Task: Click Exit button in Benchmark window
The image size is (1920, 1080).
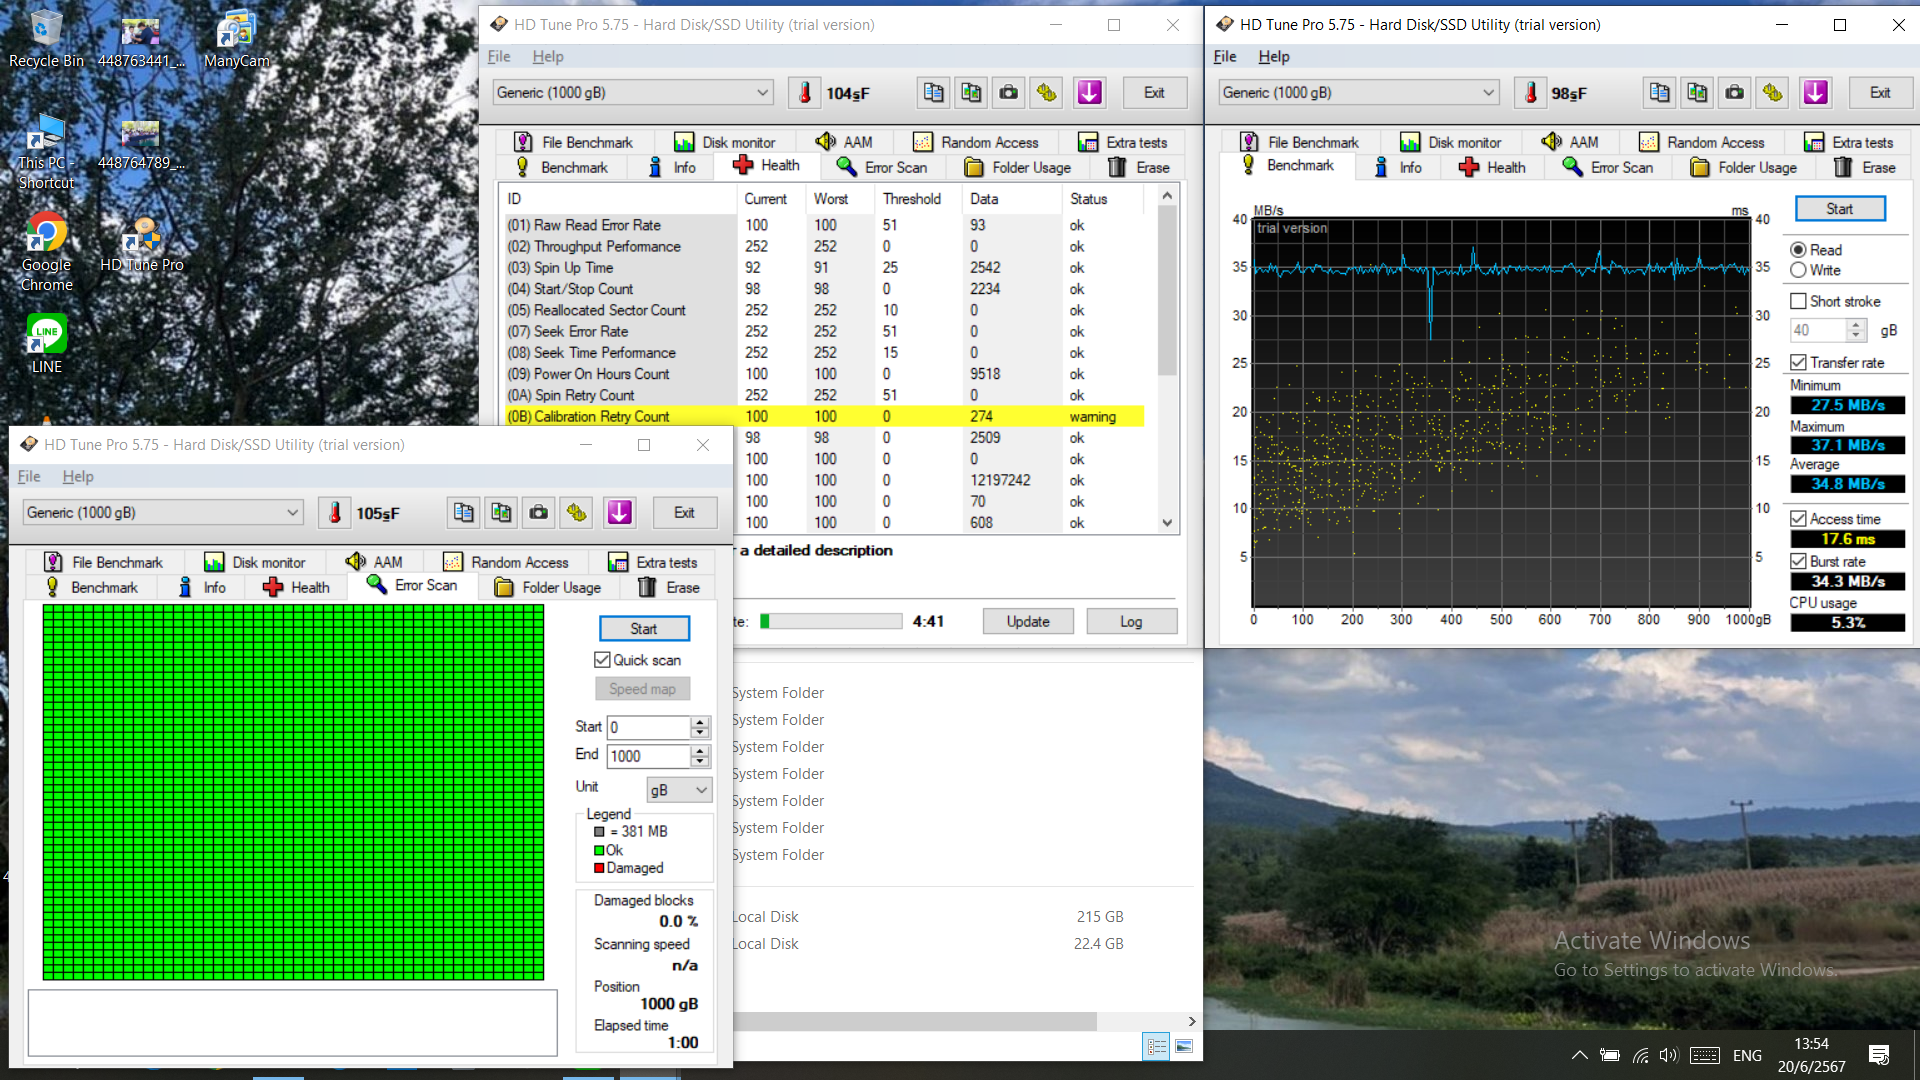Action: point(1880,93)
